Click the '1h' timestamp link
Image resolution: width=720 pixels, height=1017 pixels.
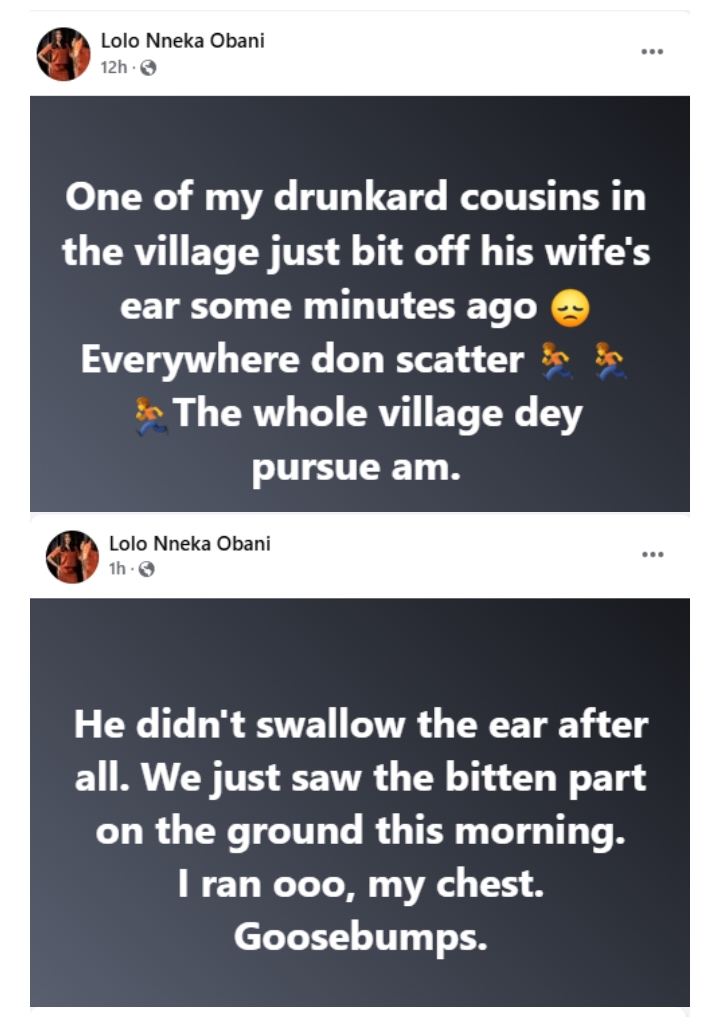tap(116, 569)
